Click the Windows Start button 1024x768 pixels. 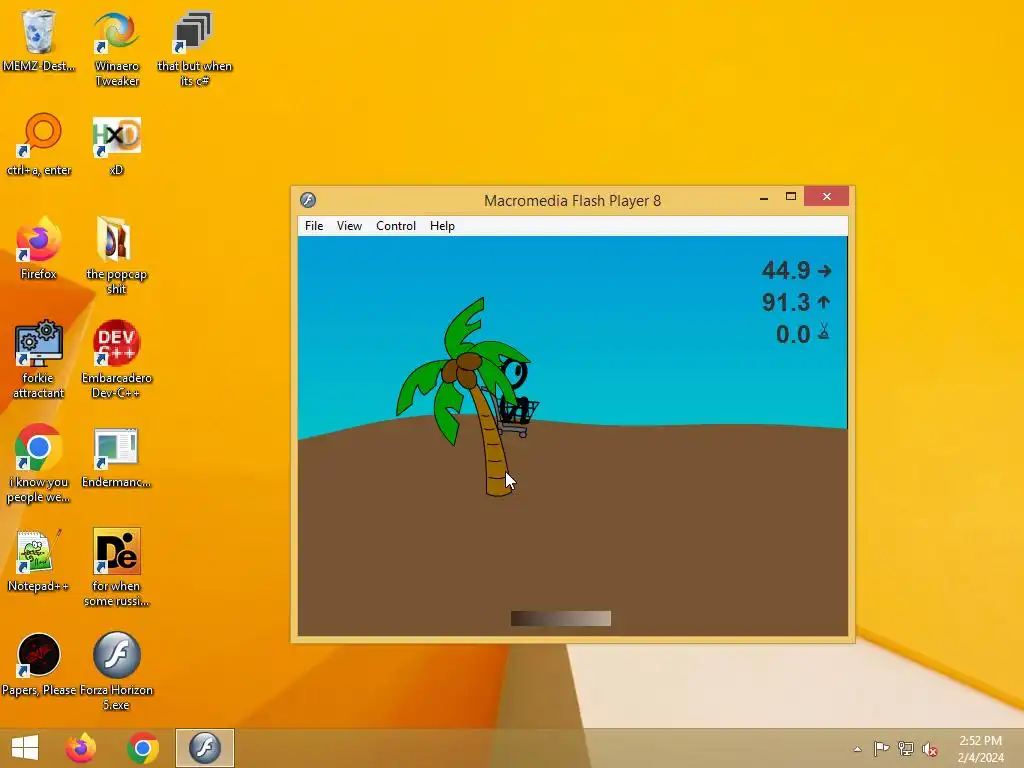(x=25, y=748)
